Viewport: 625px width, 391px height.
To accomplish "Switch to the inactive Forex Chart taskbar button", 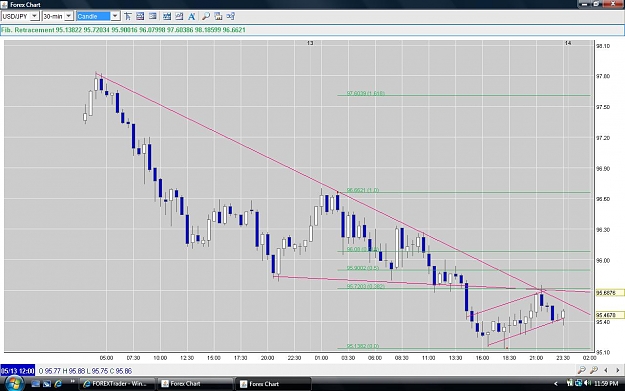I will pyautogui.click(x=194, y=384).
